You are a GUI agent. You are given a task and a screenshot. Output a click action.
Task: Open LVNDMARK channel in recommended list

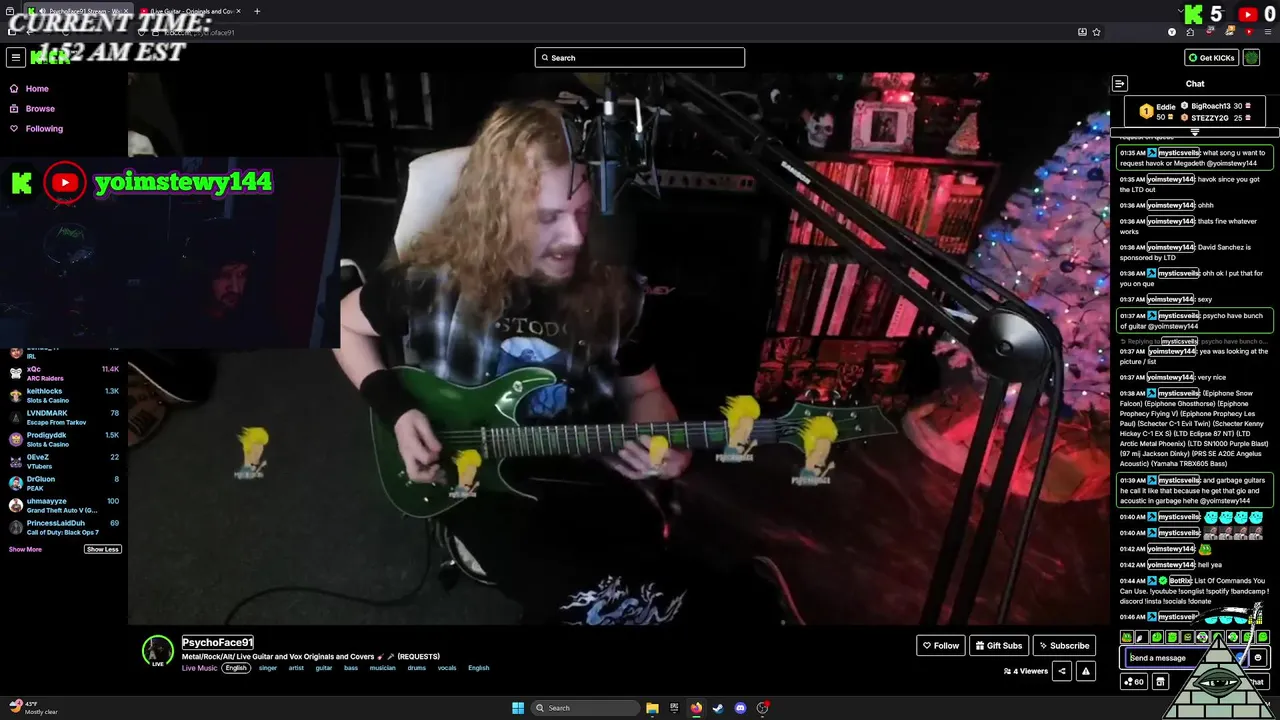62,417
